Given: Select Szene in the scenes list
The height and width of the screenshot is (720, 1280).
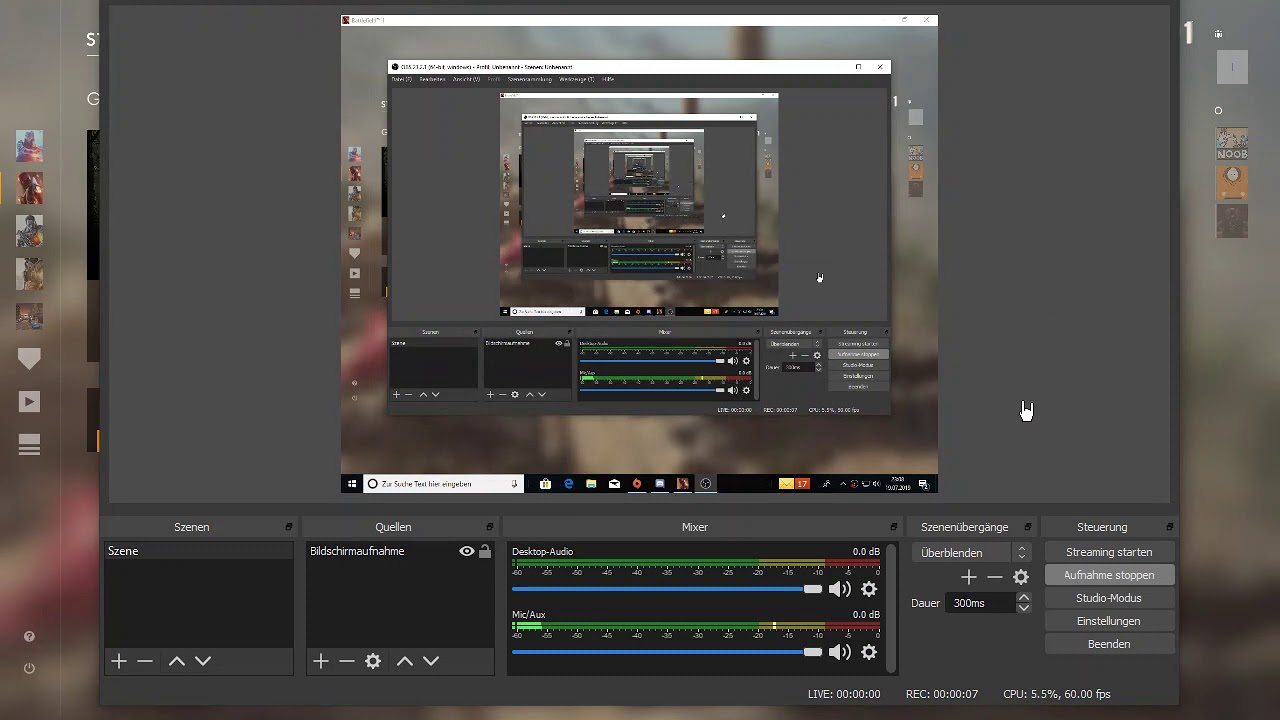Looking at the screenshot, I should tap(199, 551).
